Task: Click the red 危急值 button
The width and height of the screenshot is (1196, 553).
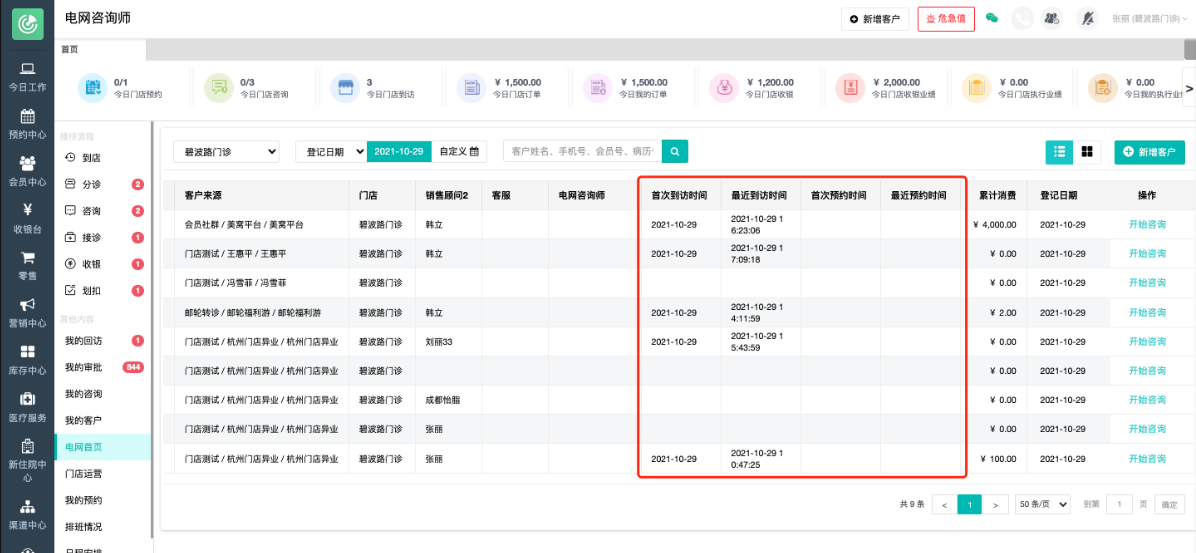Action: tap(947, 19)
